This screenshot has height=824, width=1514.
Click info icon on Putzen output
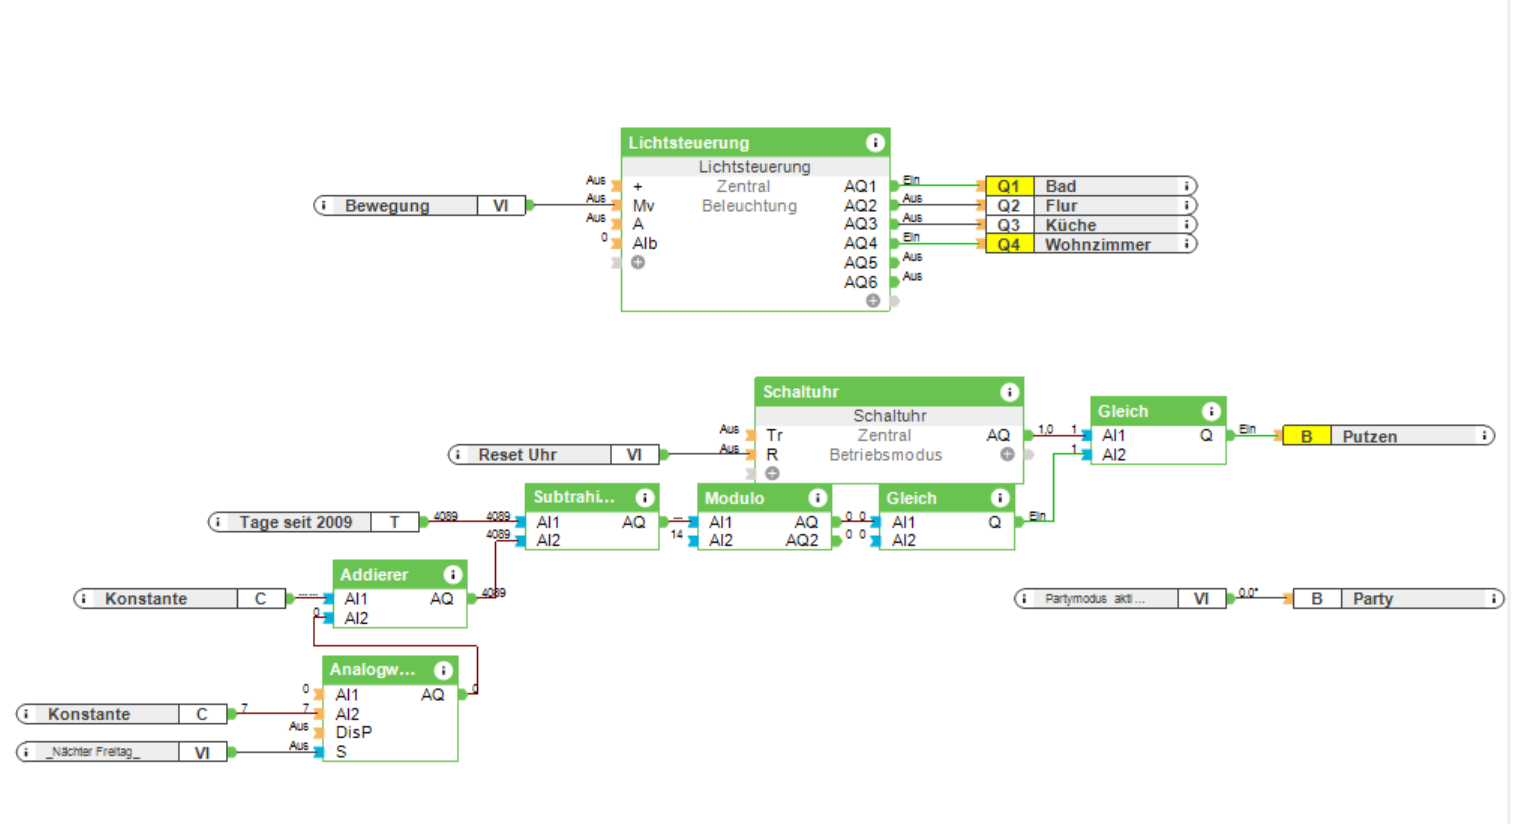(x=1484, y=436)
